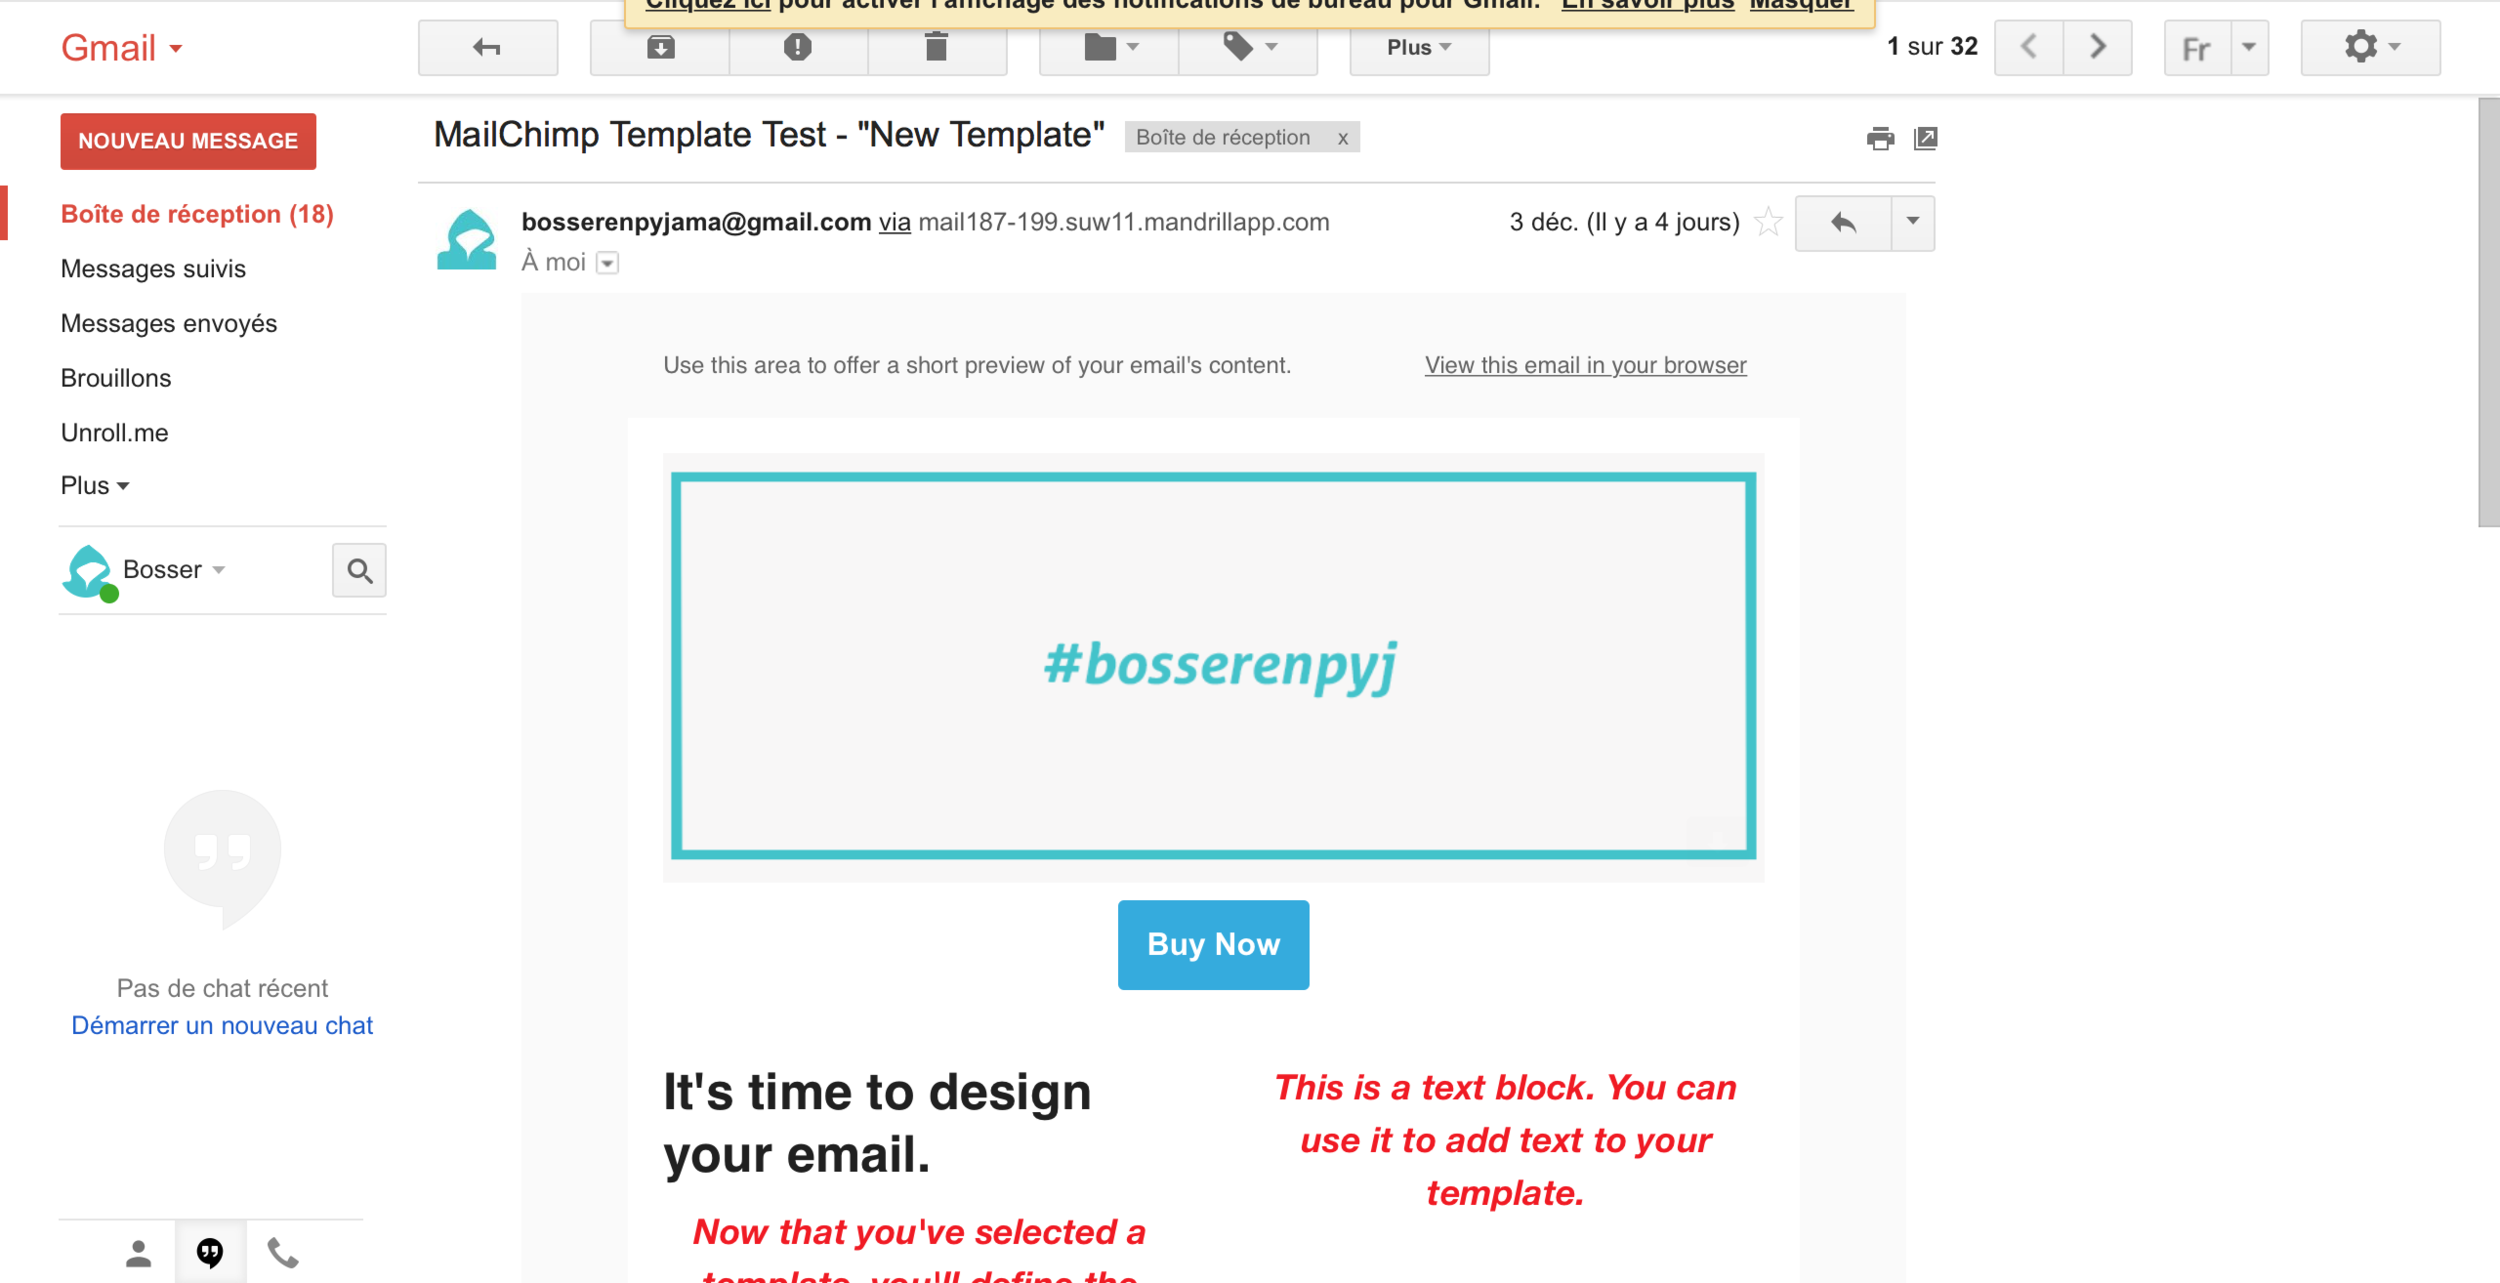Open the move-to folder dropdown
This screenshot has width=2500, height=1283.
[1109, 47]
